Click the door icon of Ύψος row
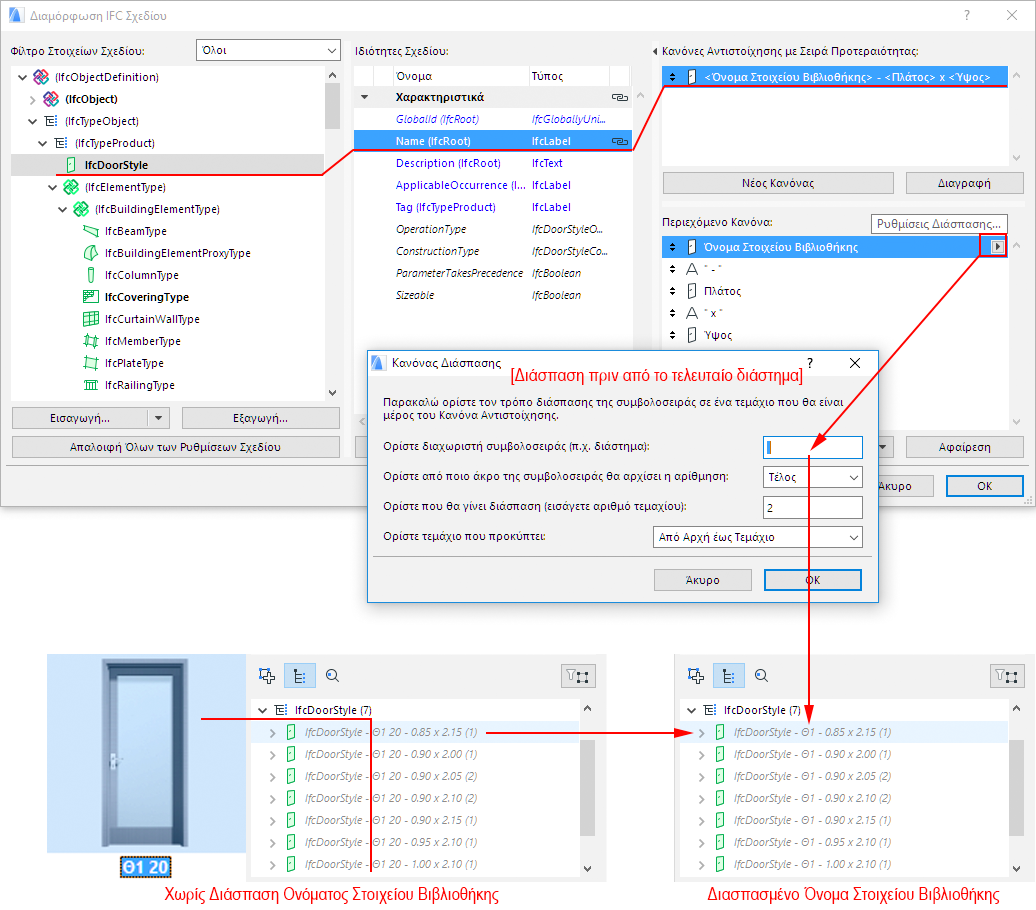This screenshot has width=1036, height=910. 692,335
